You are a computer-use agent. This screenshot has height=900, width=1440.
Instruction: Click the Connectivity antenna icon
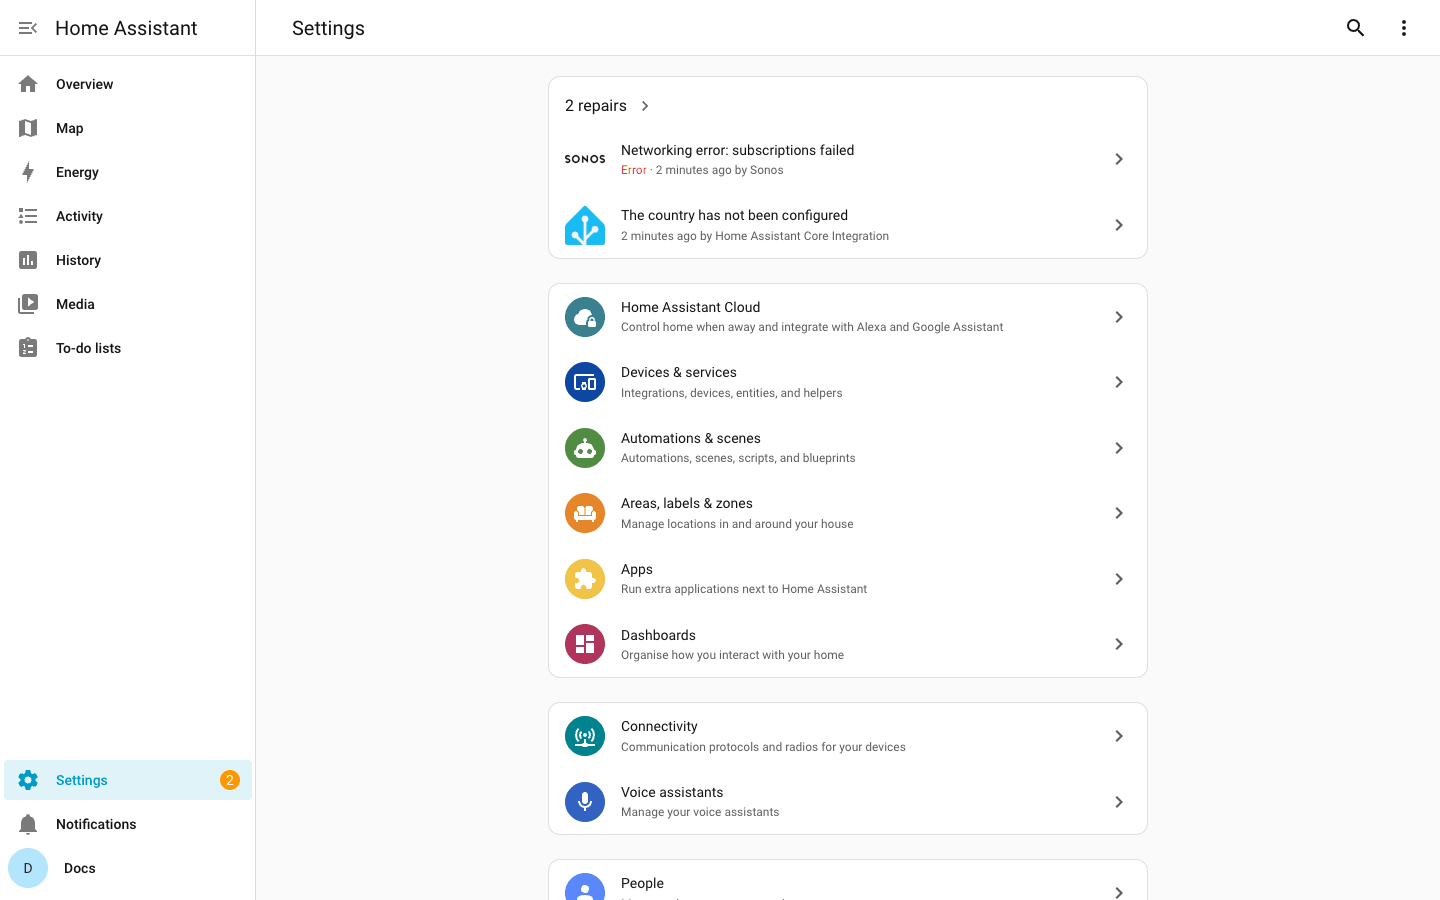tap(585, 736)
